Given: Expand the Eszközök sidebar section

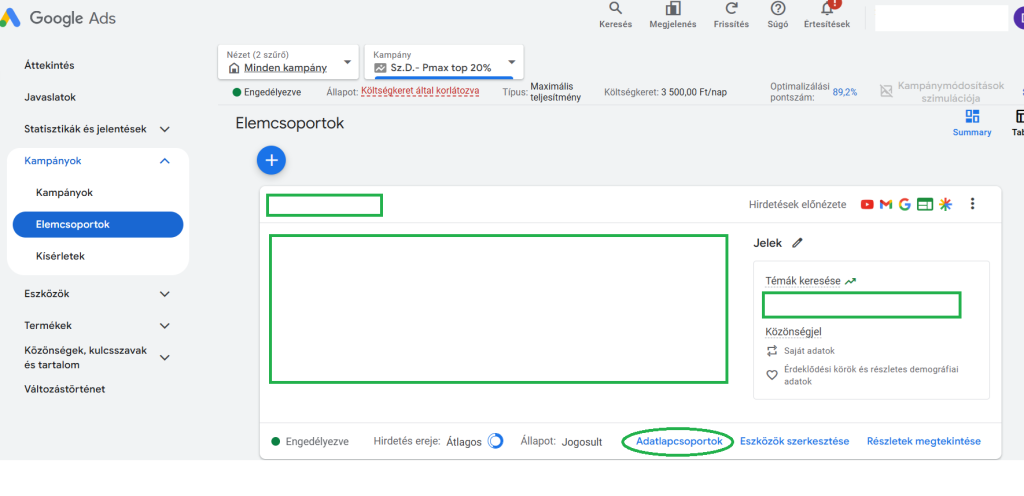Looking at the screenshot, I should pyautogui.click(x=165, y=294).
